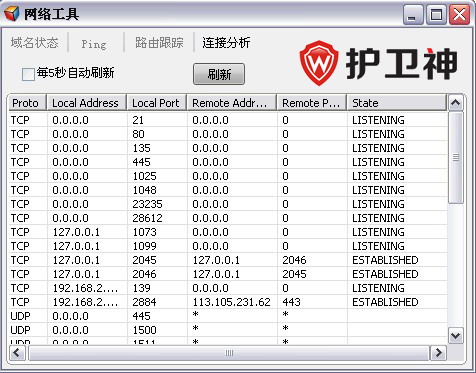Image resolution: width=476 pixels, height=373 pixels.
Task: Click remote address 113.105.231.62
Action: tap(231, 302)
